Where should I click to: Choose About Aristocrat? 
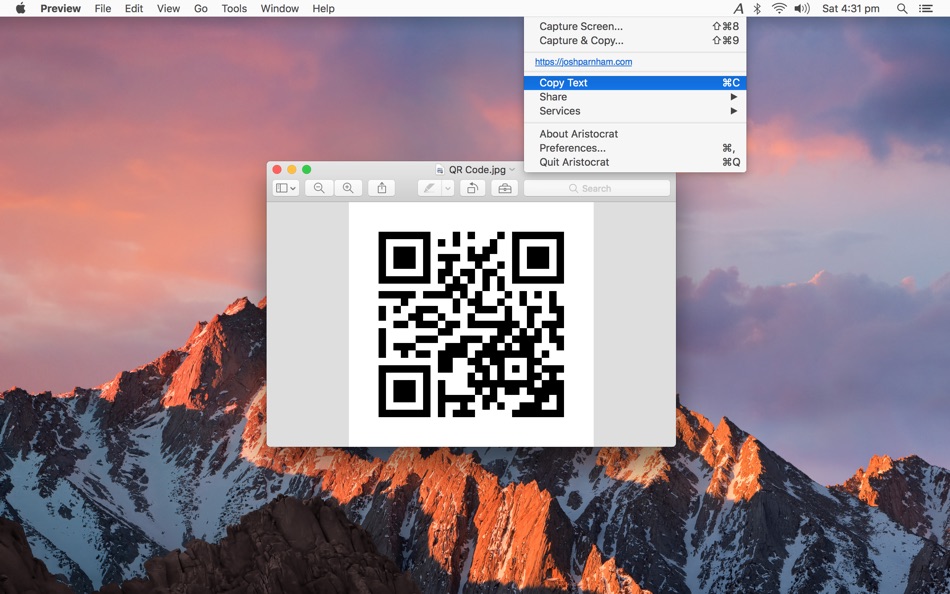635,134
